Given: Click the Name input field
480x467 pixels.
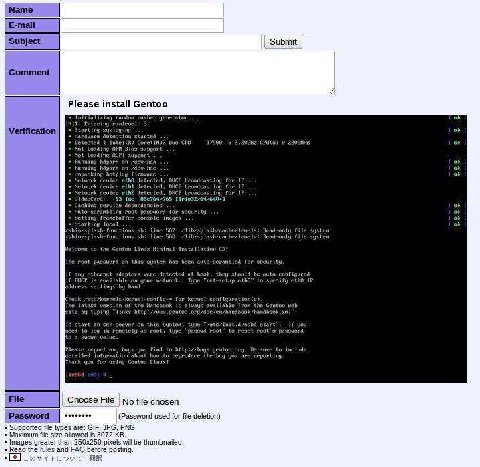Looking at the screenshot, I should coord(142,10).
